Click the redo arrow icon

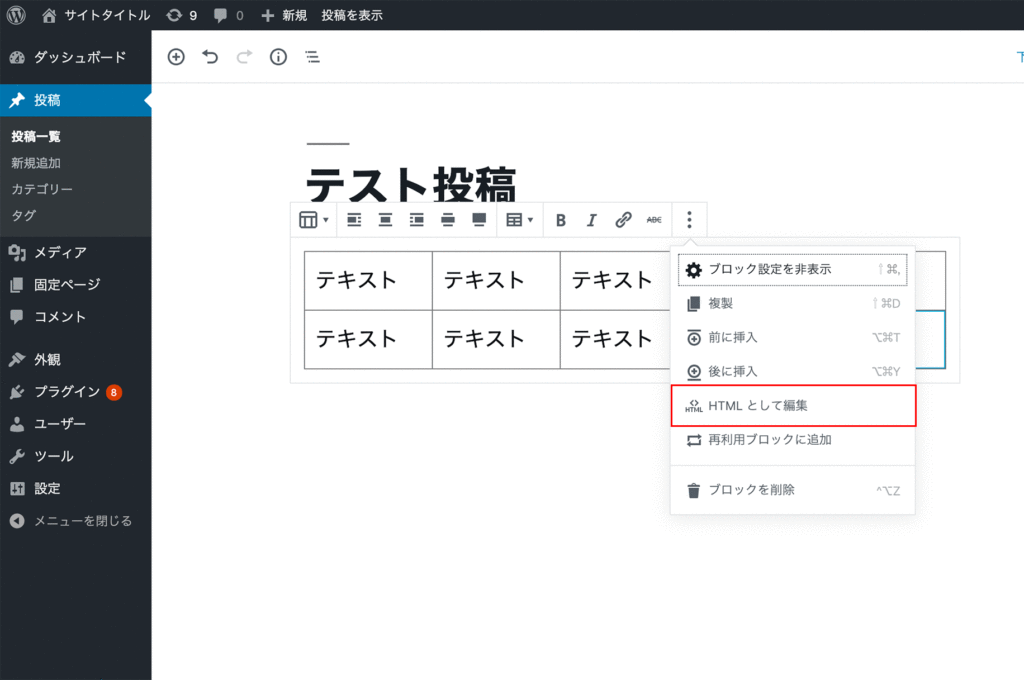244,57
